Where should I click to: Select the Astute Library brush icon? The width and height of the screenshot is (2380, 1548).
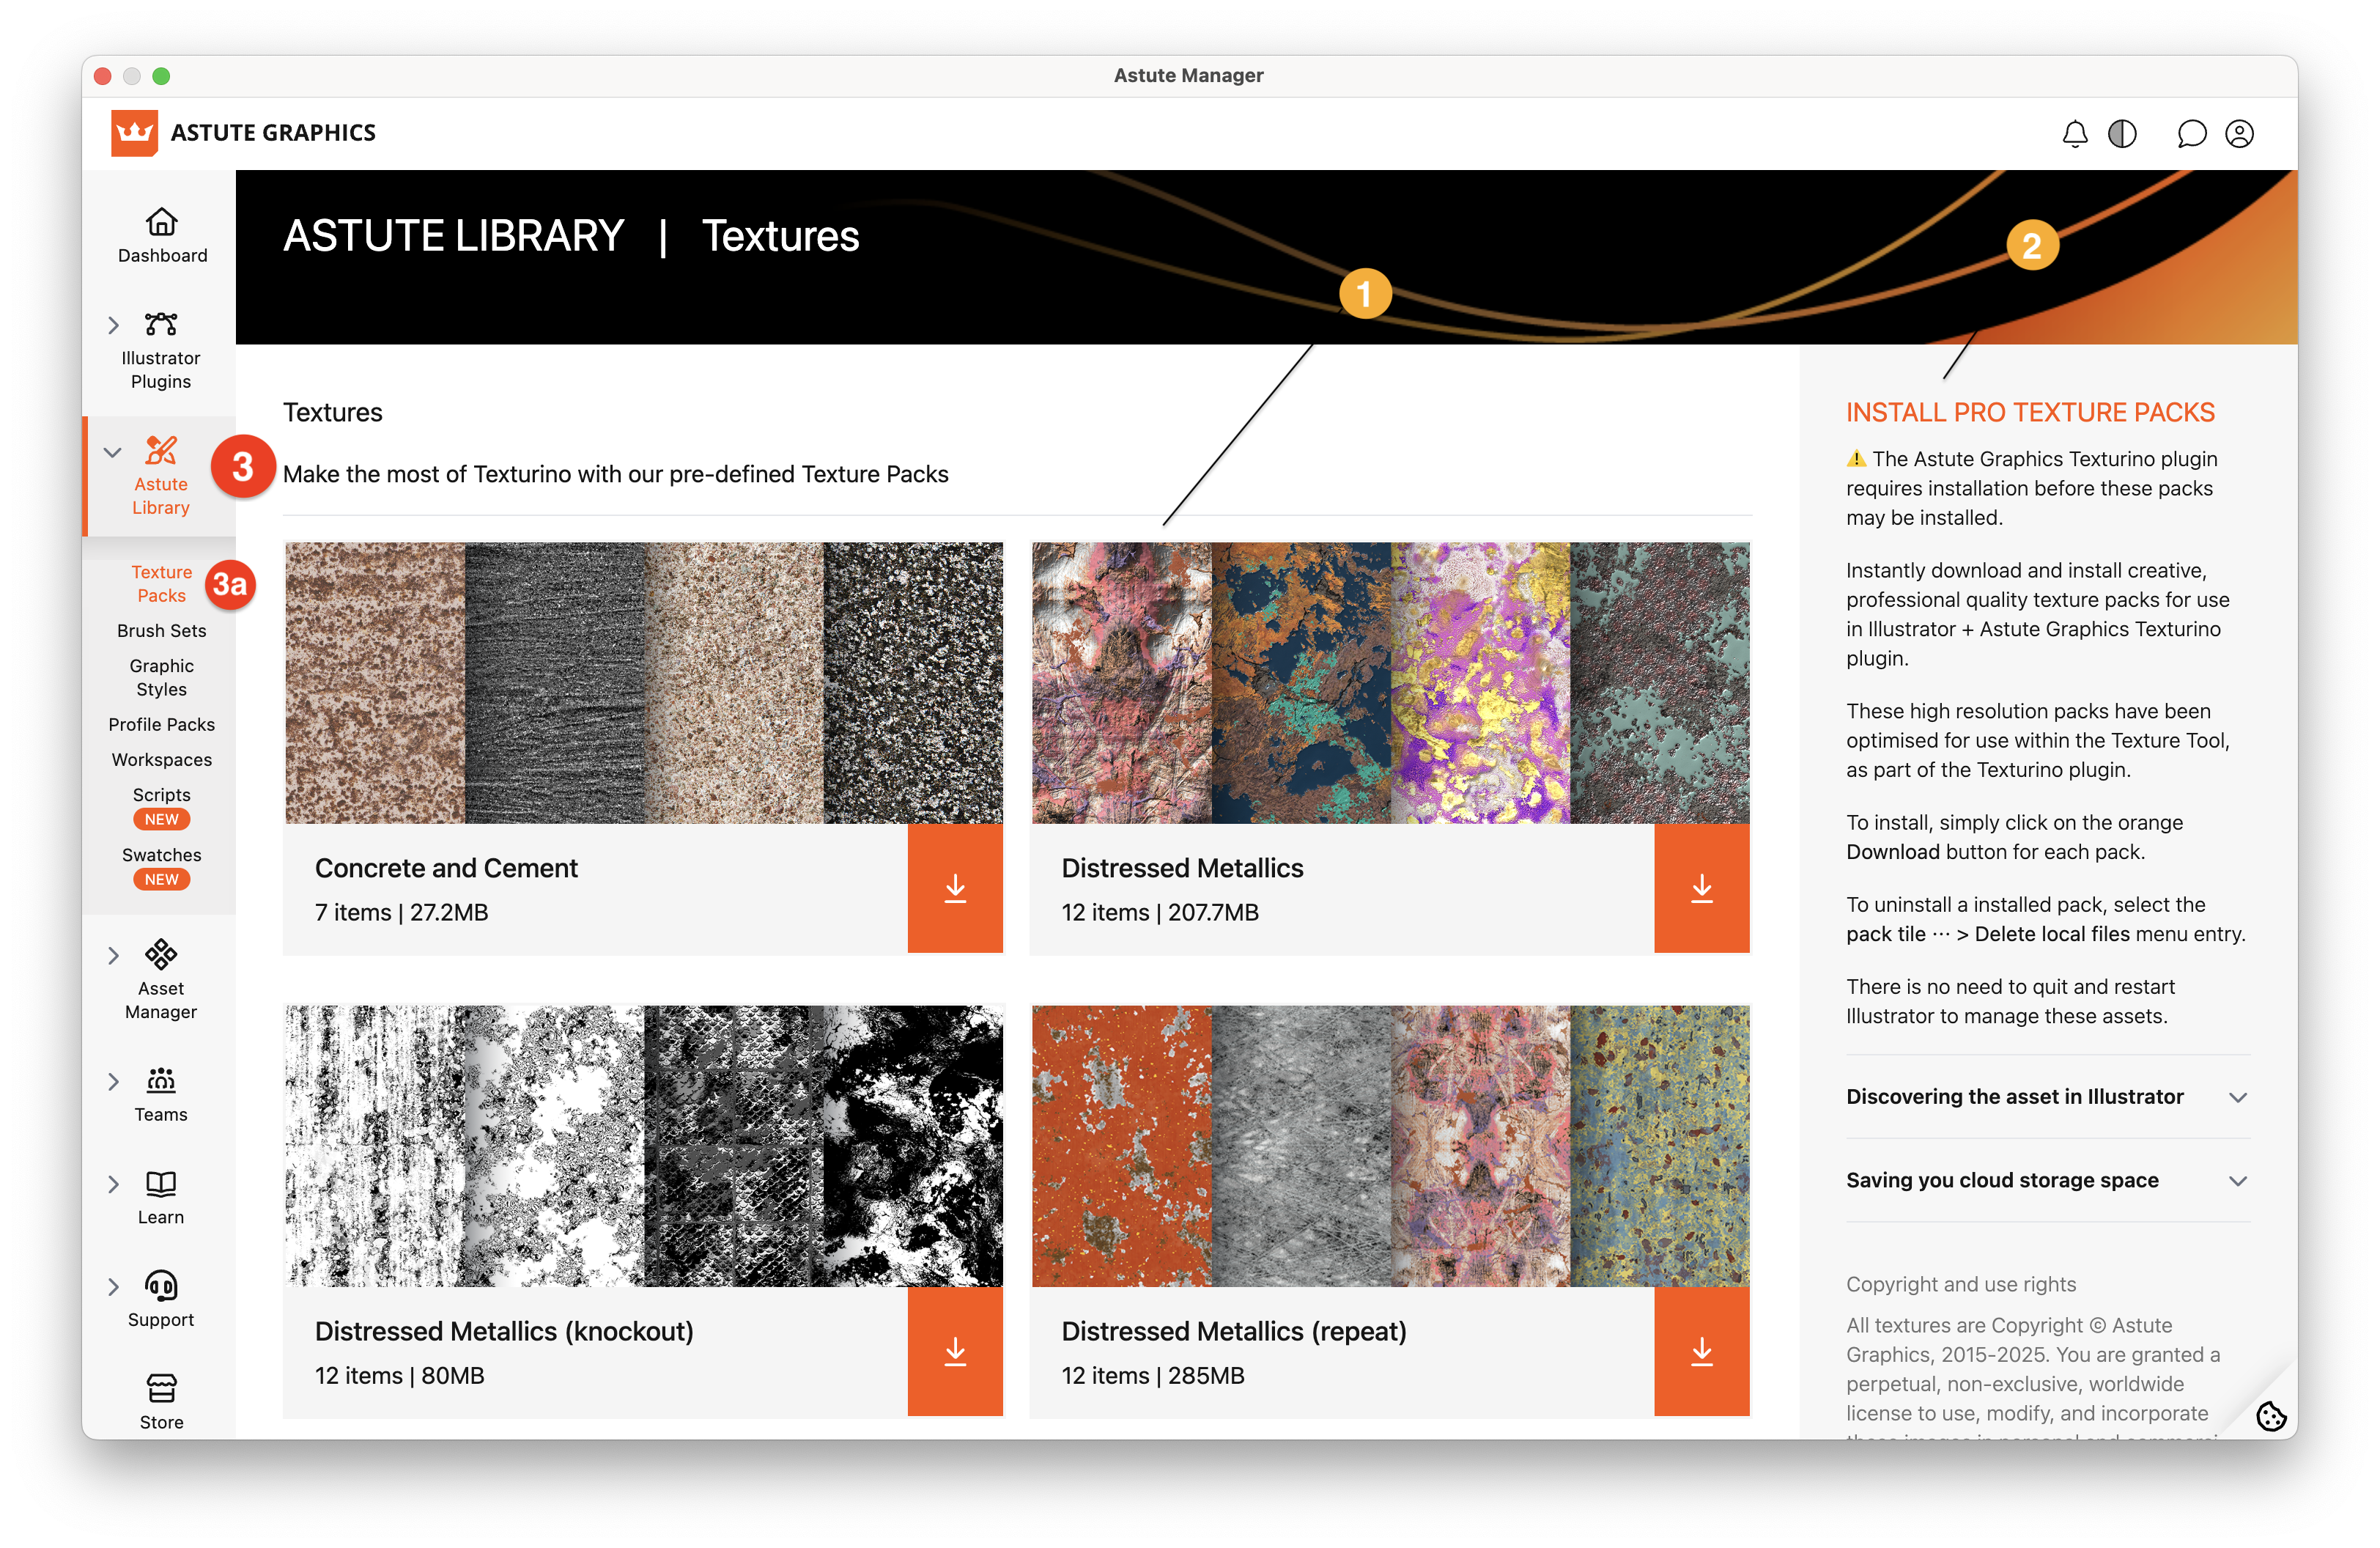click(161, 450)
